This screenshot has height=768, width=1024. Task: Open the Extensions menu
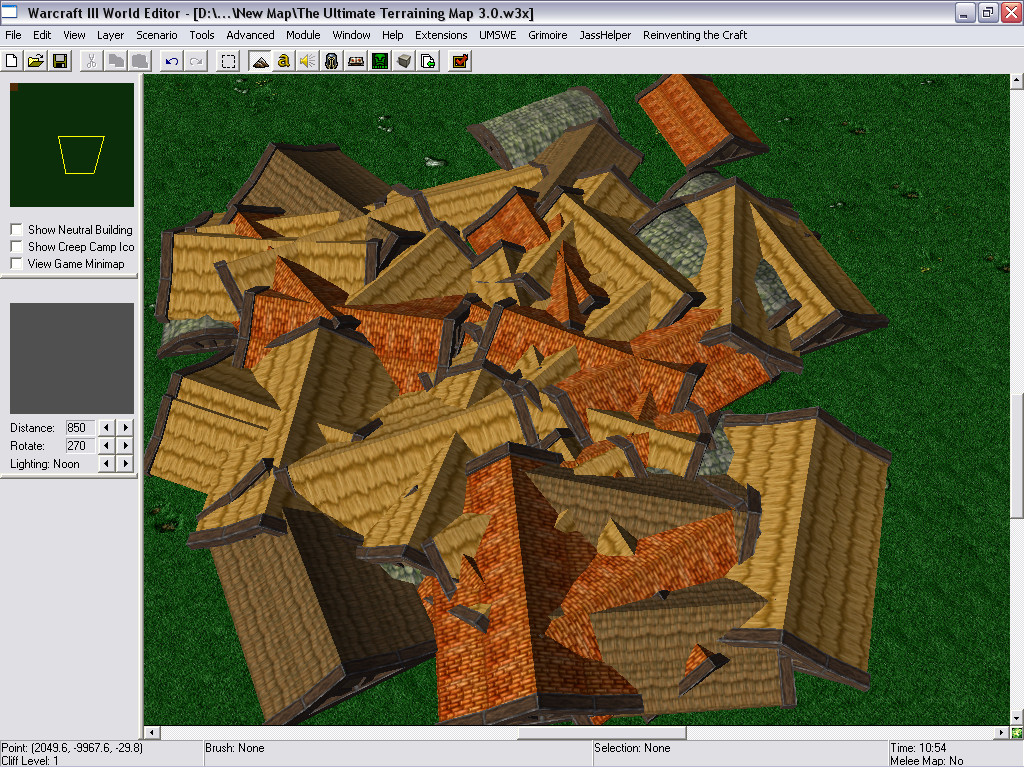click(x=441, y=35)
